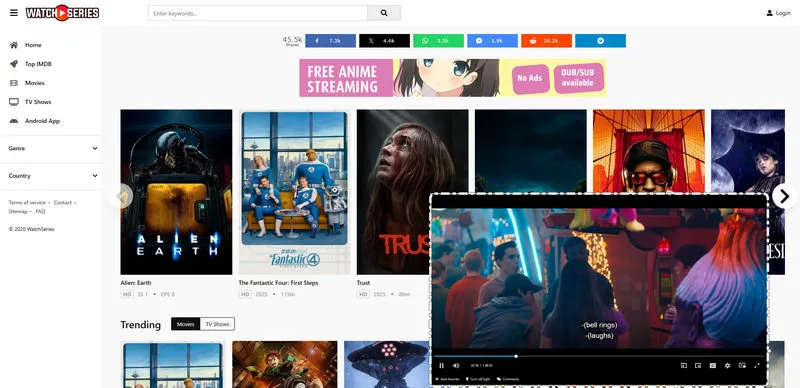
Task: Open the Sitemap link
Action: (18, 211)
